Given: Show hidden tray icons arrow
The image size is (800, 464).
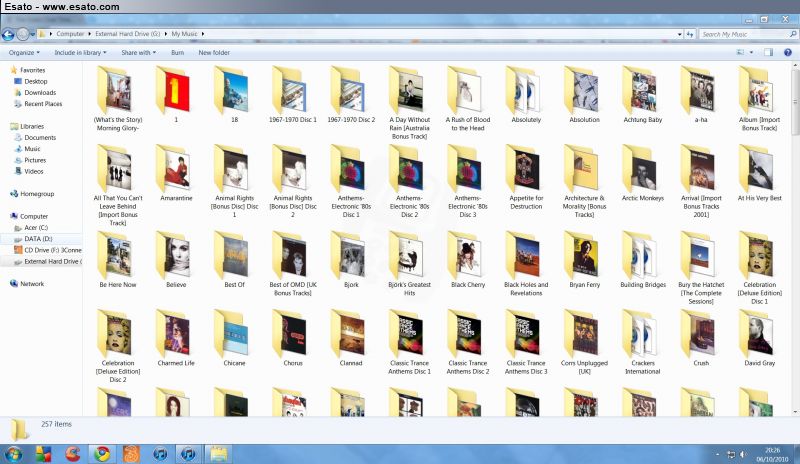Looking at the screenshot, I should [x=717, y=454].
